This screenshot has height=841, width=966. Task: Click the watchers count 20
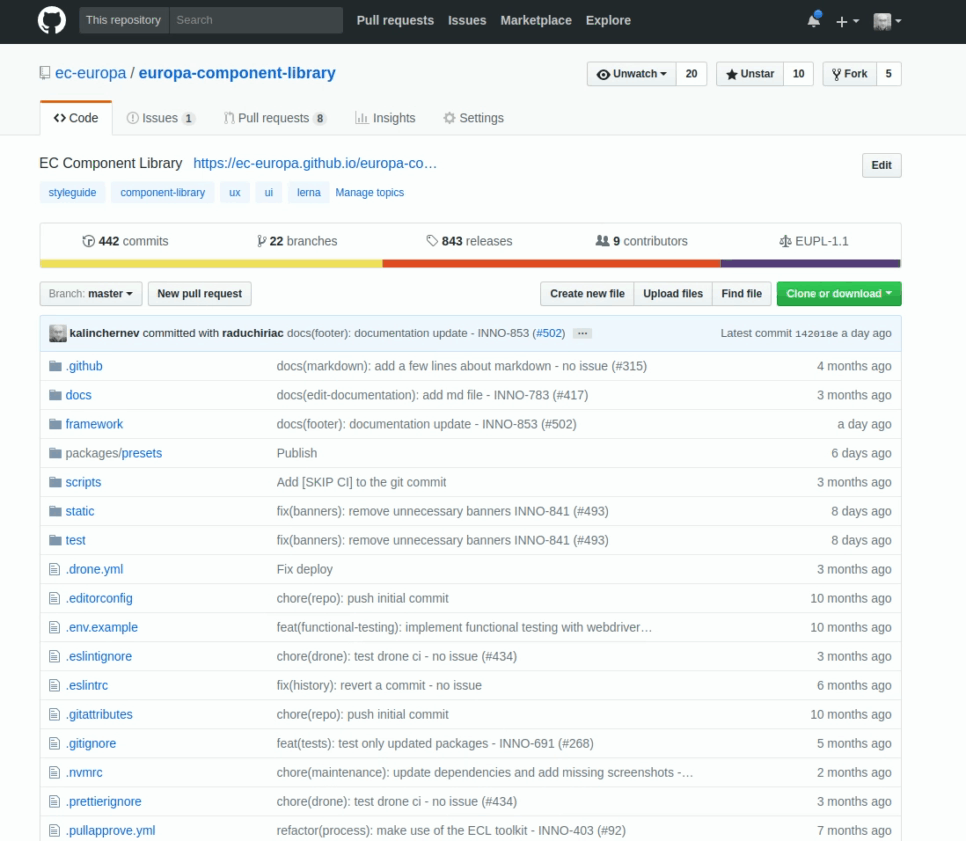[691, 74]
